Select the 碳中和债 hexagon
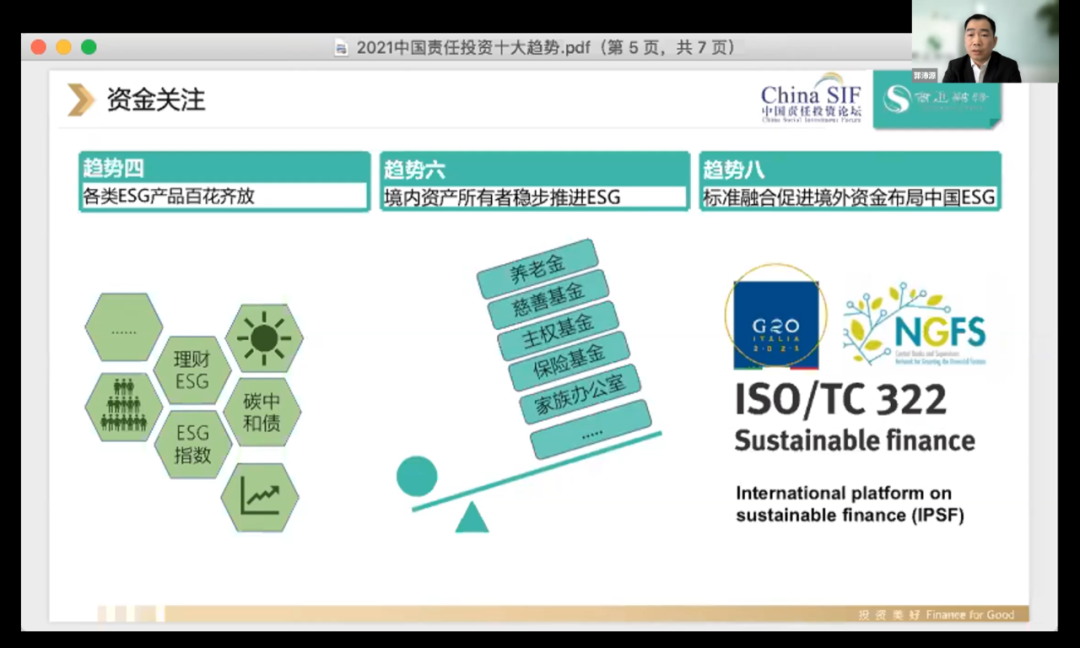Image resolution: width=1080 pixels, height=648 pixels. [x=262, y=412]
